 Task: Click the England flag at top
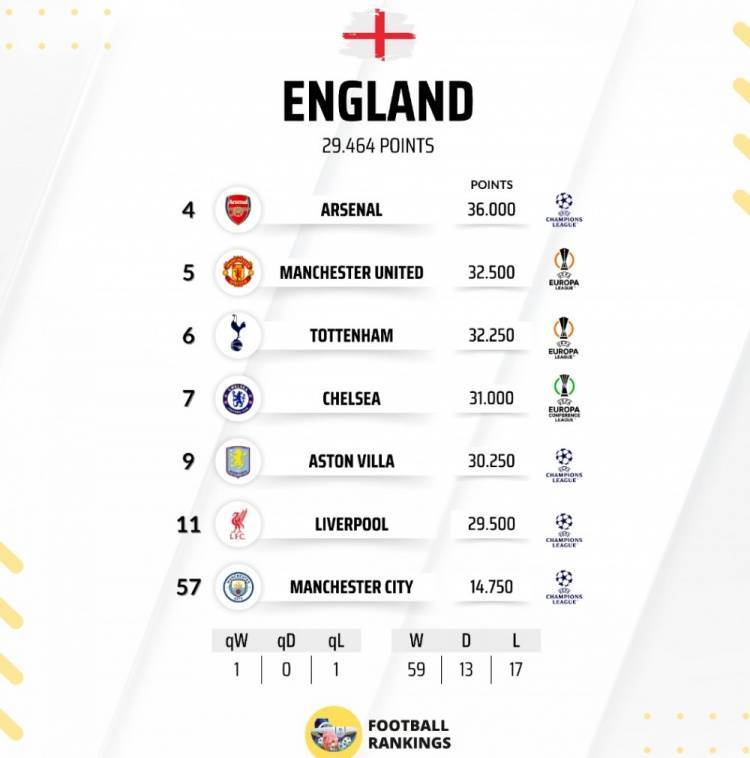pos(378,35)
